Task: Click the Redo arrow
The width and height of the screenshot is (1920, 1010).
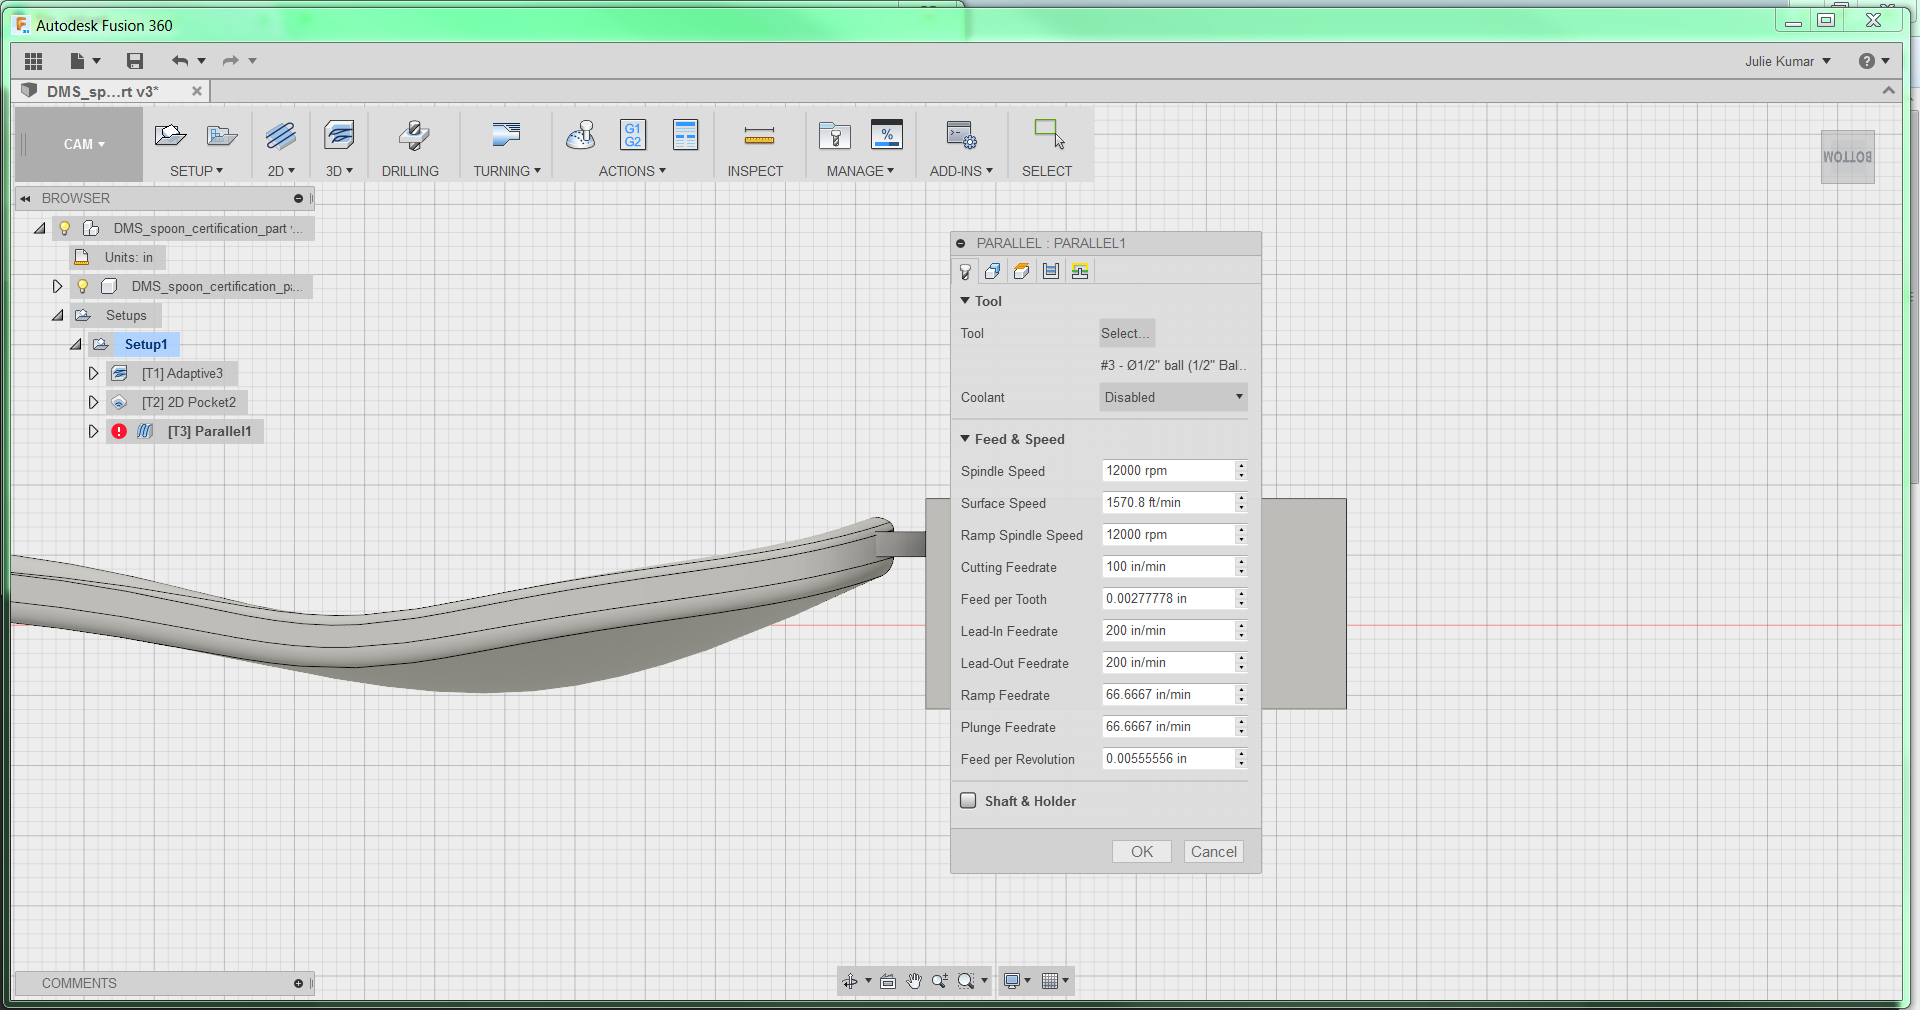Action: click(x=231, y=61)
